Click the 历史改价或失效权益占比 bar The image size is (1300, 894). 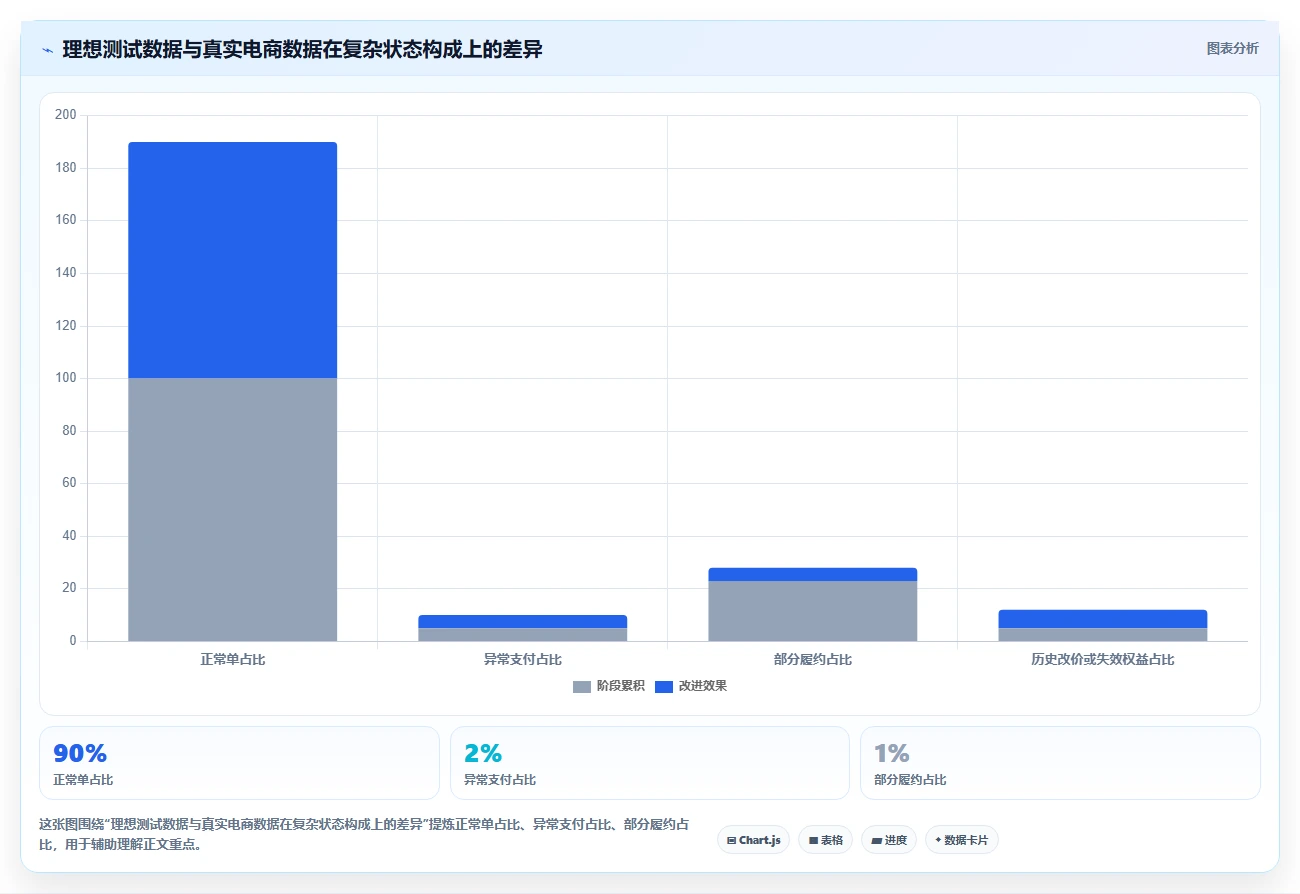click(x=1103, y=625)
